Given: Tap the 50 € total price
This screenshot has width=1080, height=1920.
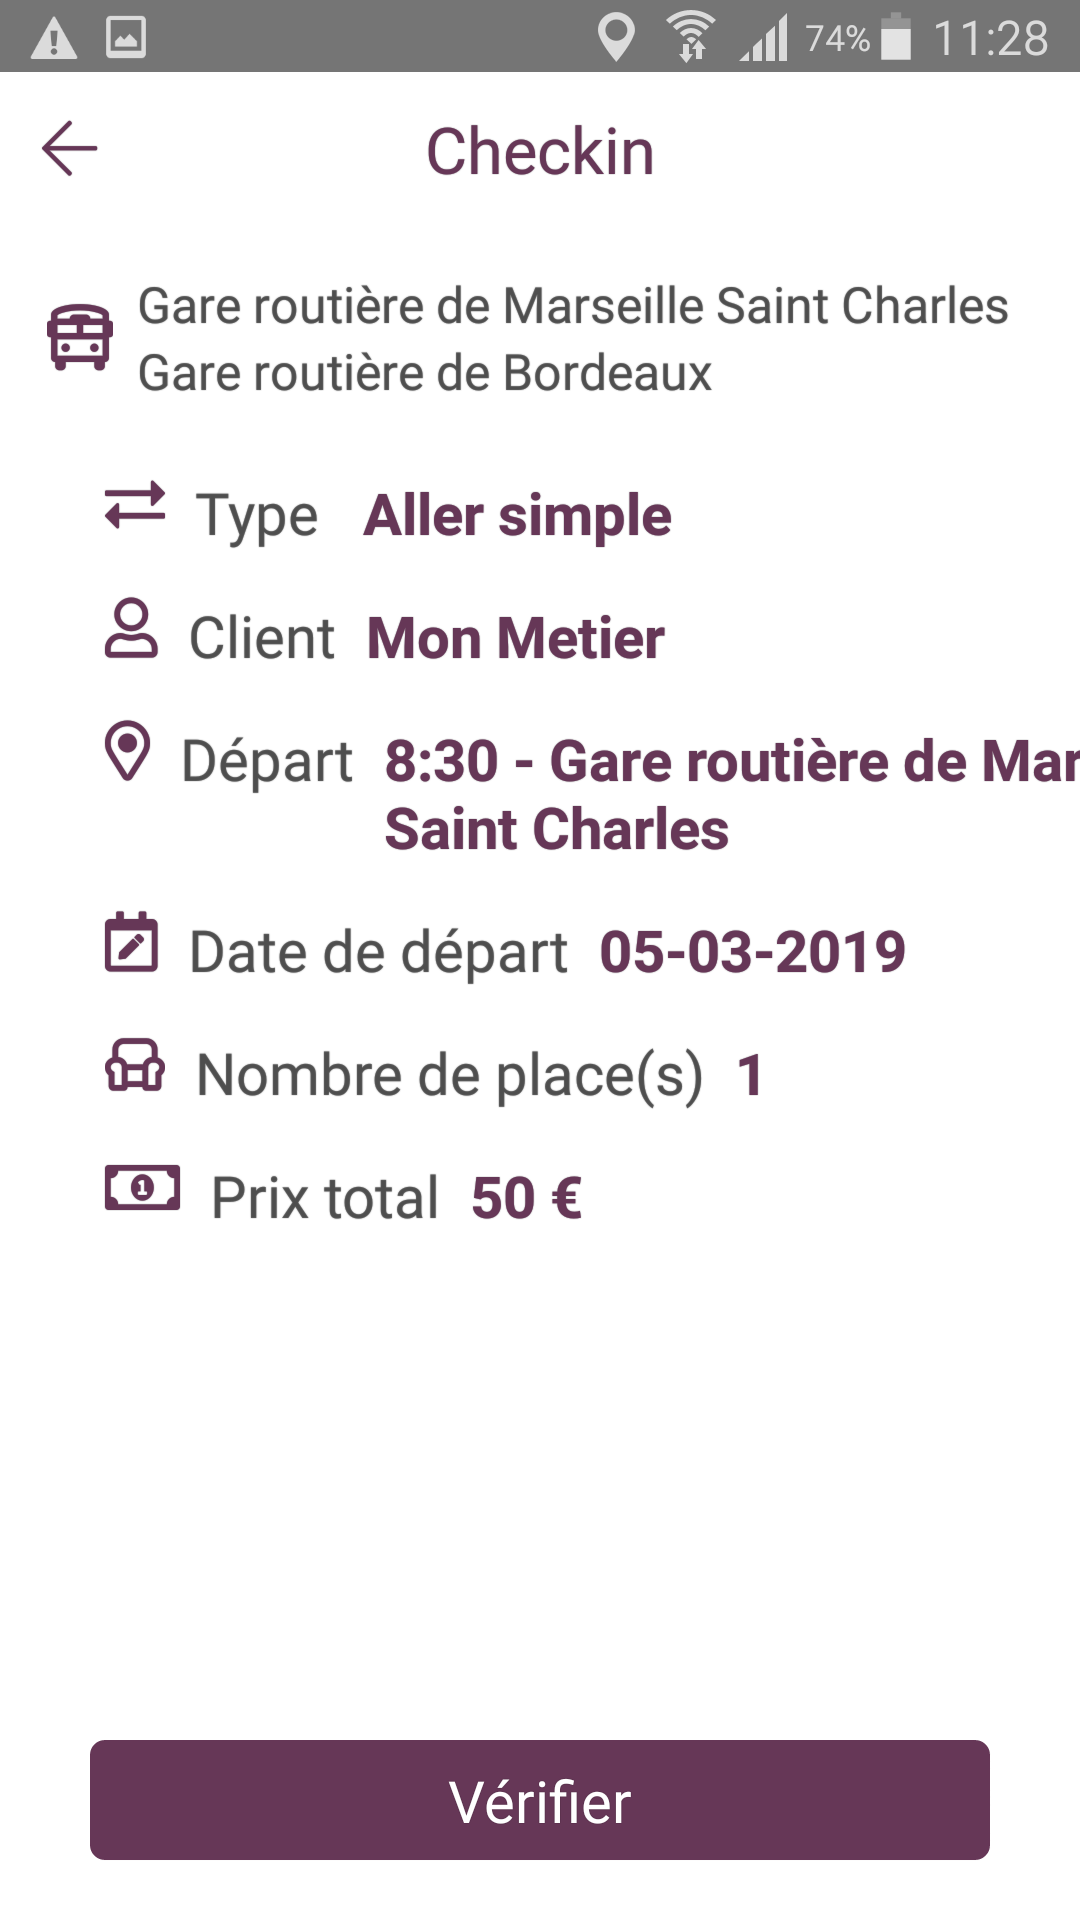Looking at the screenshot, I should (x=526, y=1198).
